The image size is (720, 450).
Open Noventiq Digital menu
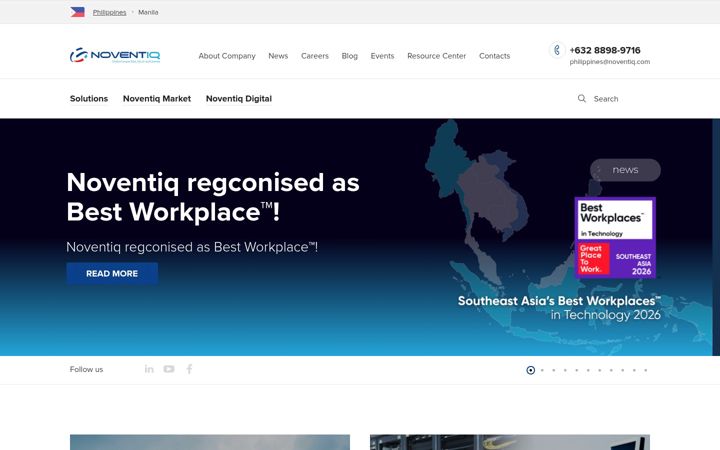click(239, 99)
